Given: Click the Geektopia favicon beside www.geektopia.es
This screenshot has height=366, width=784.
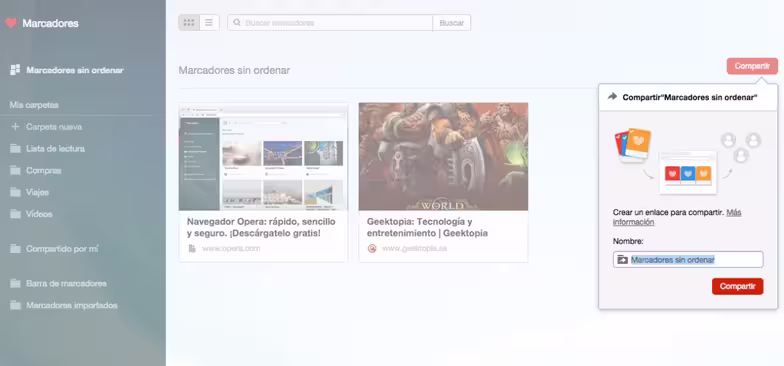Looking at the screenshot, I should point(372,248).
